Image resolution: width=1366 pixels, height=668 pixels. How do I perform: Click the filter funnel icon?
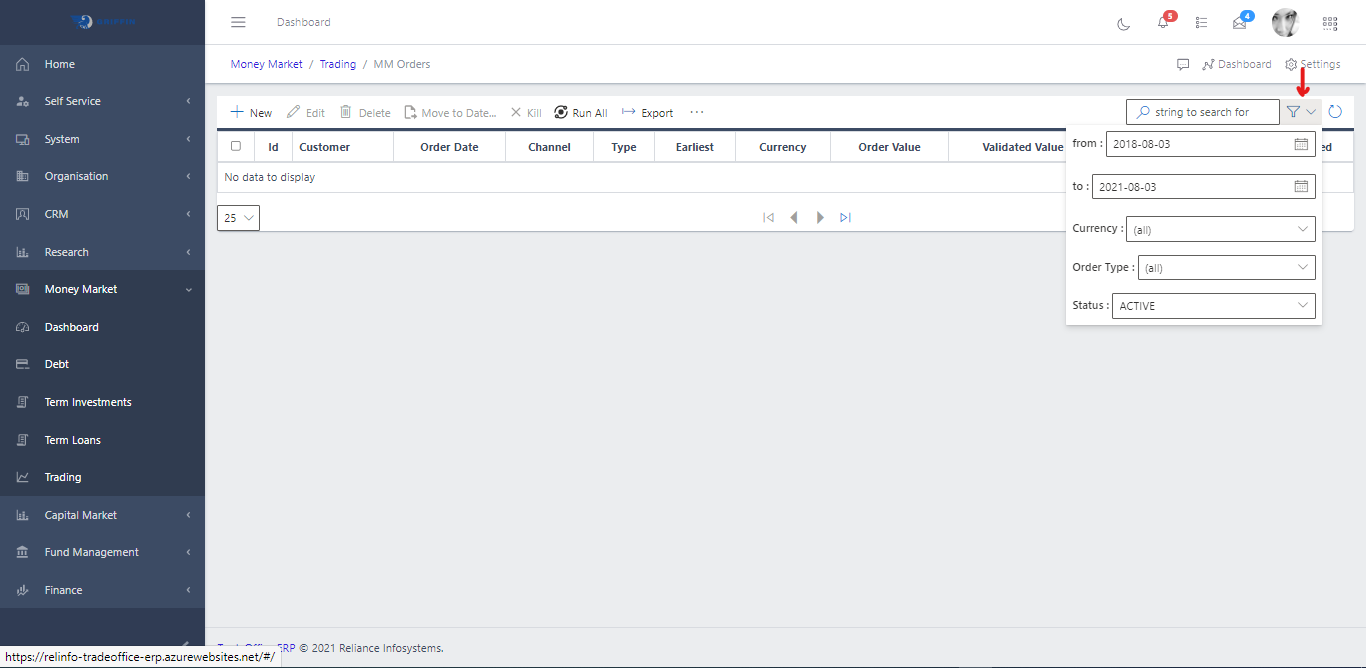(1293, 112)
